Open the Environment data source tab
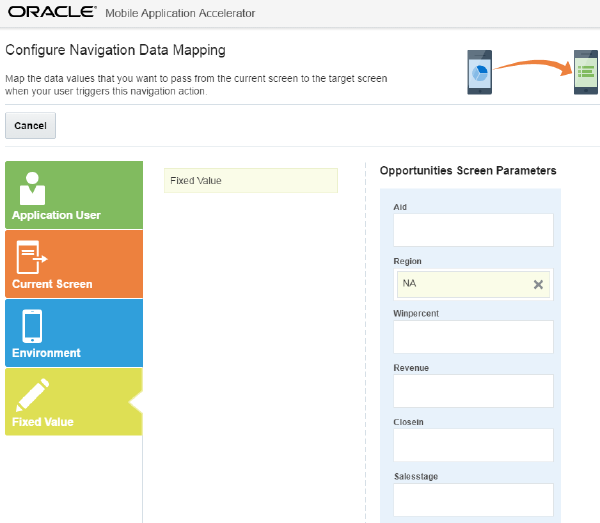The width and height of the screenshot is (600, 523). coord(46,353)
